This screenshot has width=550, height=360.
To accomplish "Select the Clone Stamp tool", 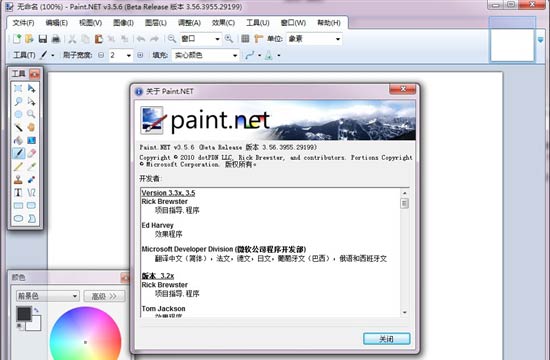I will tap(18, 179).
